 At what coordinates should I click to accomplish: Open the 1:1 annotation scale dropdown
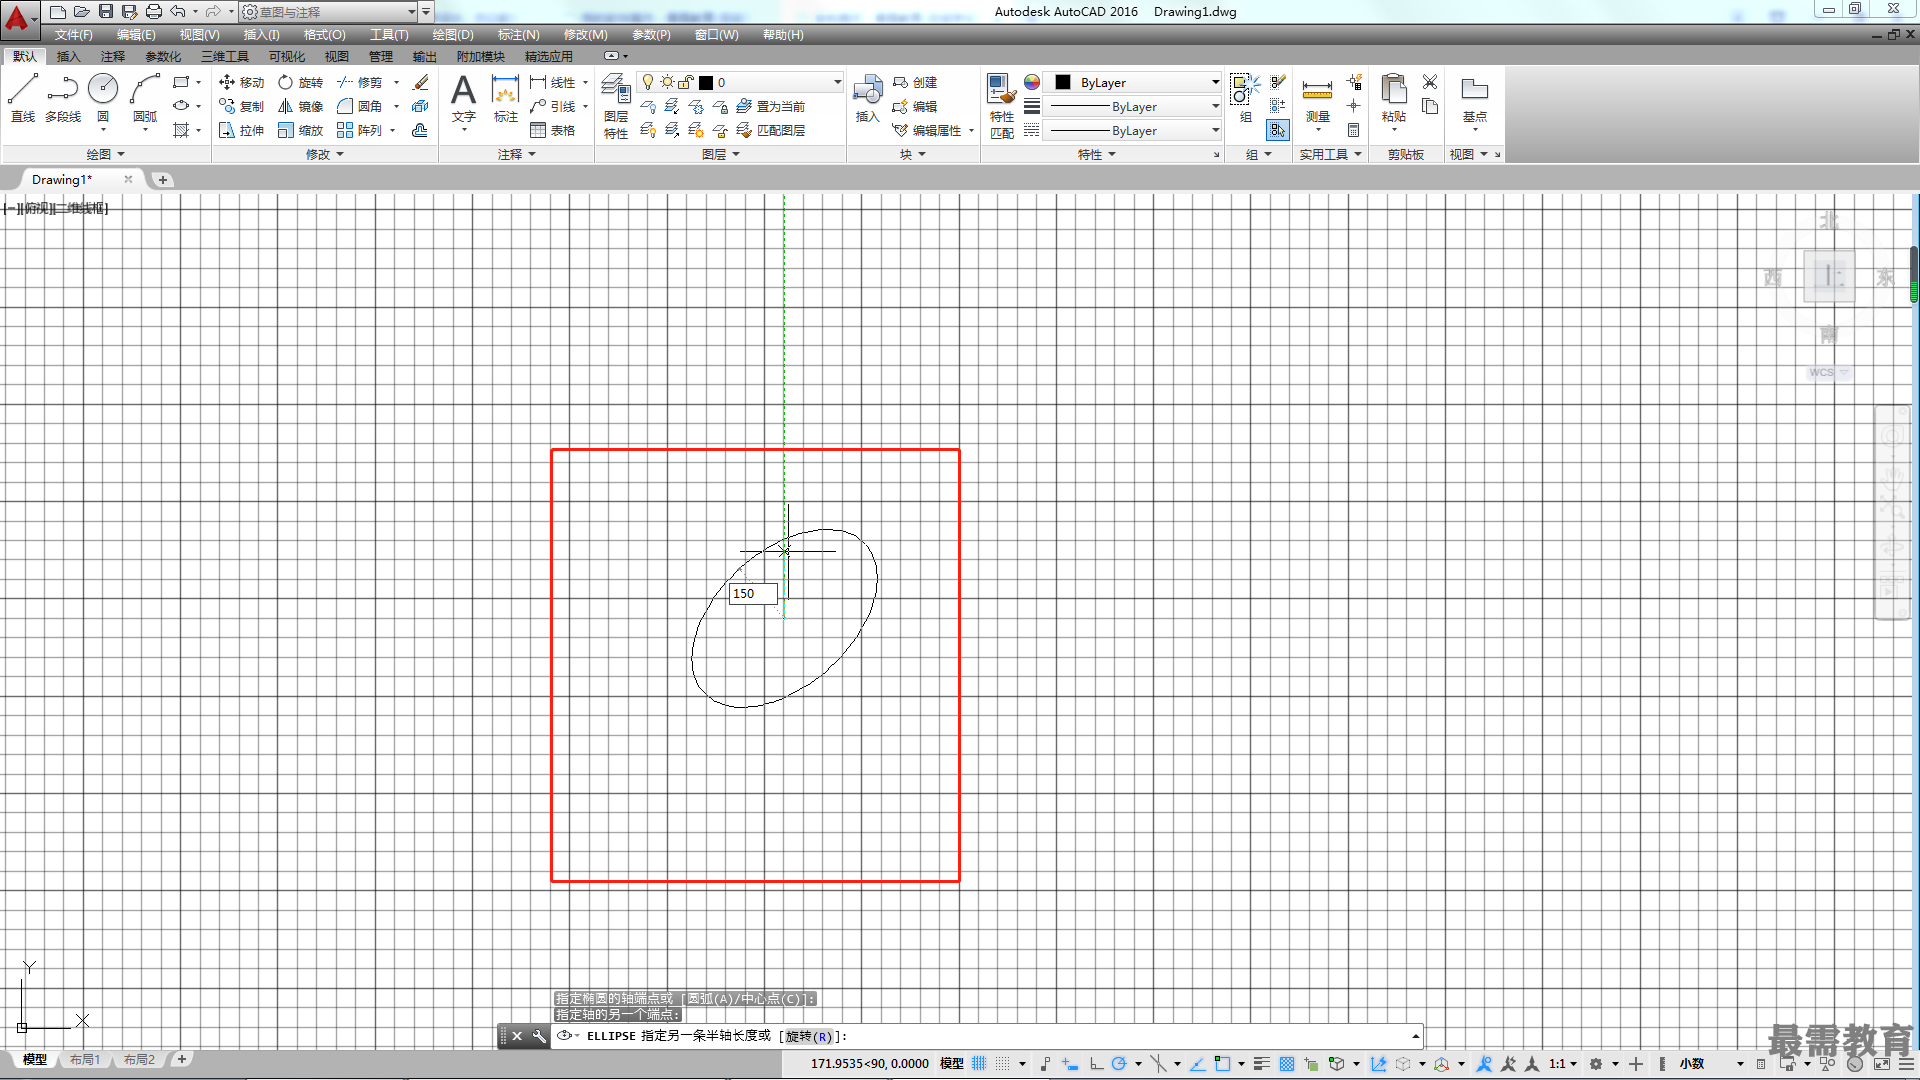(1565, 1063)
